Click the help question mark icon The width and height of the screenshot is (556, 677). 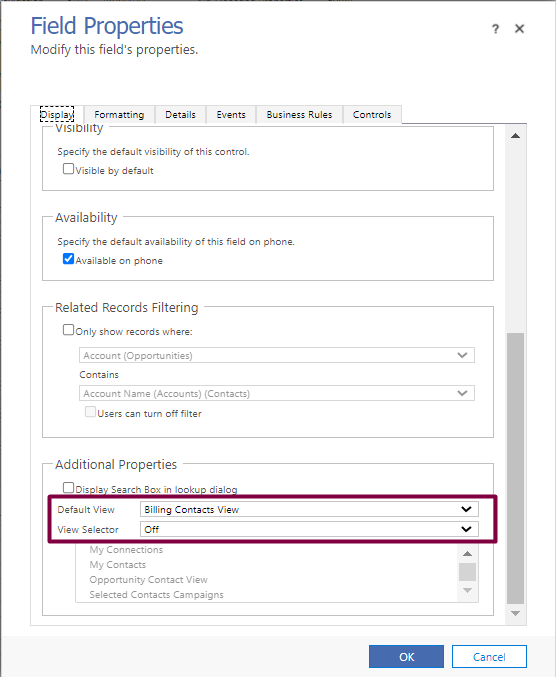(496, 29)
